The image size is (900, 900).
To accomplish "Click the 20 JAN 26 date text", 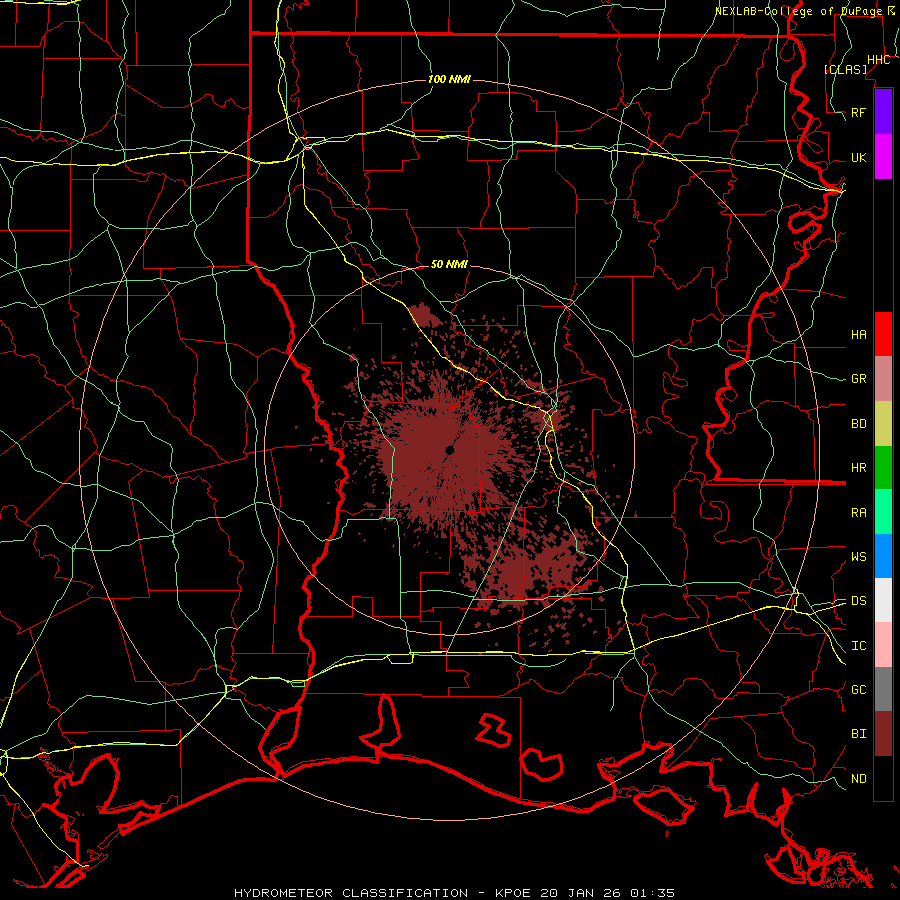I will (x=580, y=893).
